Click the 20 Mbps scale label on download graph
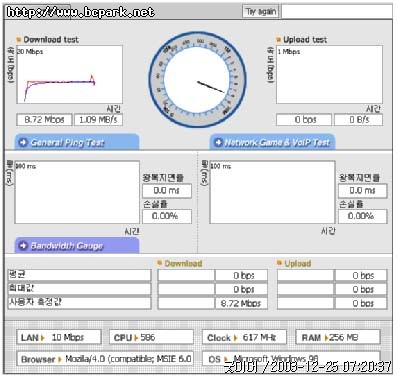The width and height of the screenshot is (397, 379). click(x=30, y=52)
